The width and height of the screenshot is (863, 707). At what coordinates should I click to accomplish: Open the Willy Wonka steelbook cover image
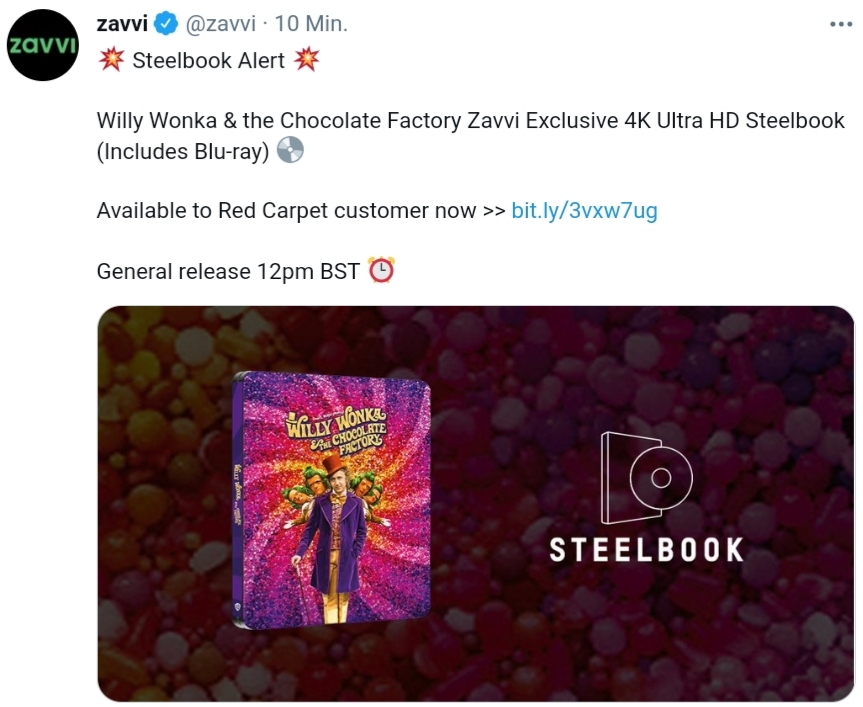331,500
